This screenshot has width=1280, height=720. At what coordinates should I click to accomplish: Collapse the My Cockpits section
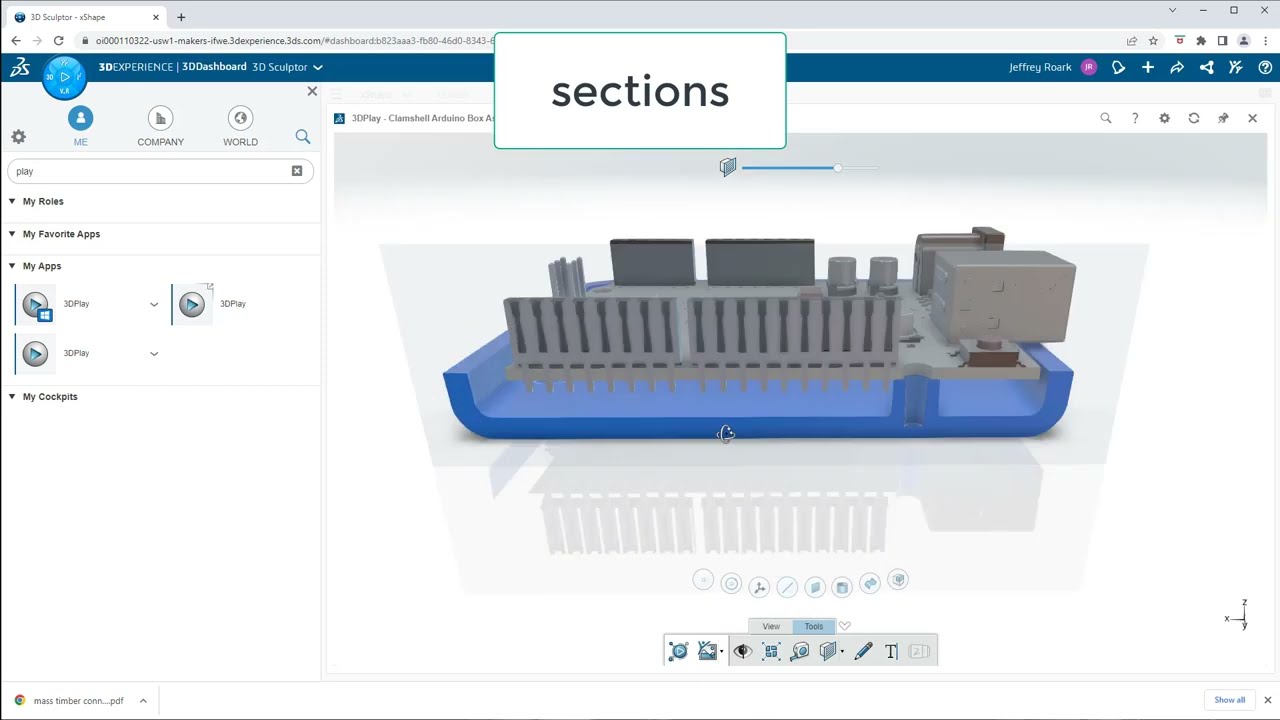coord(12,397)
